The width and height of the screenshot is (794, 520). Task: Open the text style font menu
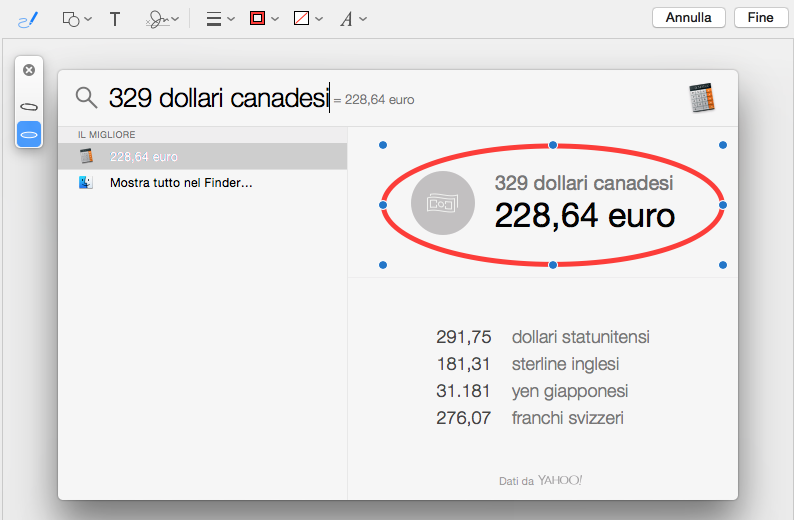point(346,19)
